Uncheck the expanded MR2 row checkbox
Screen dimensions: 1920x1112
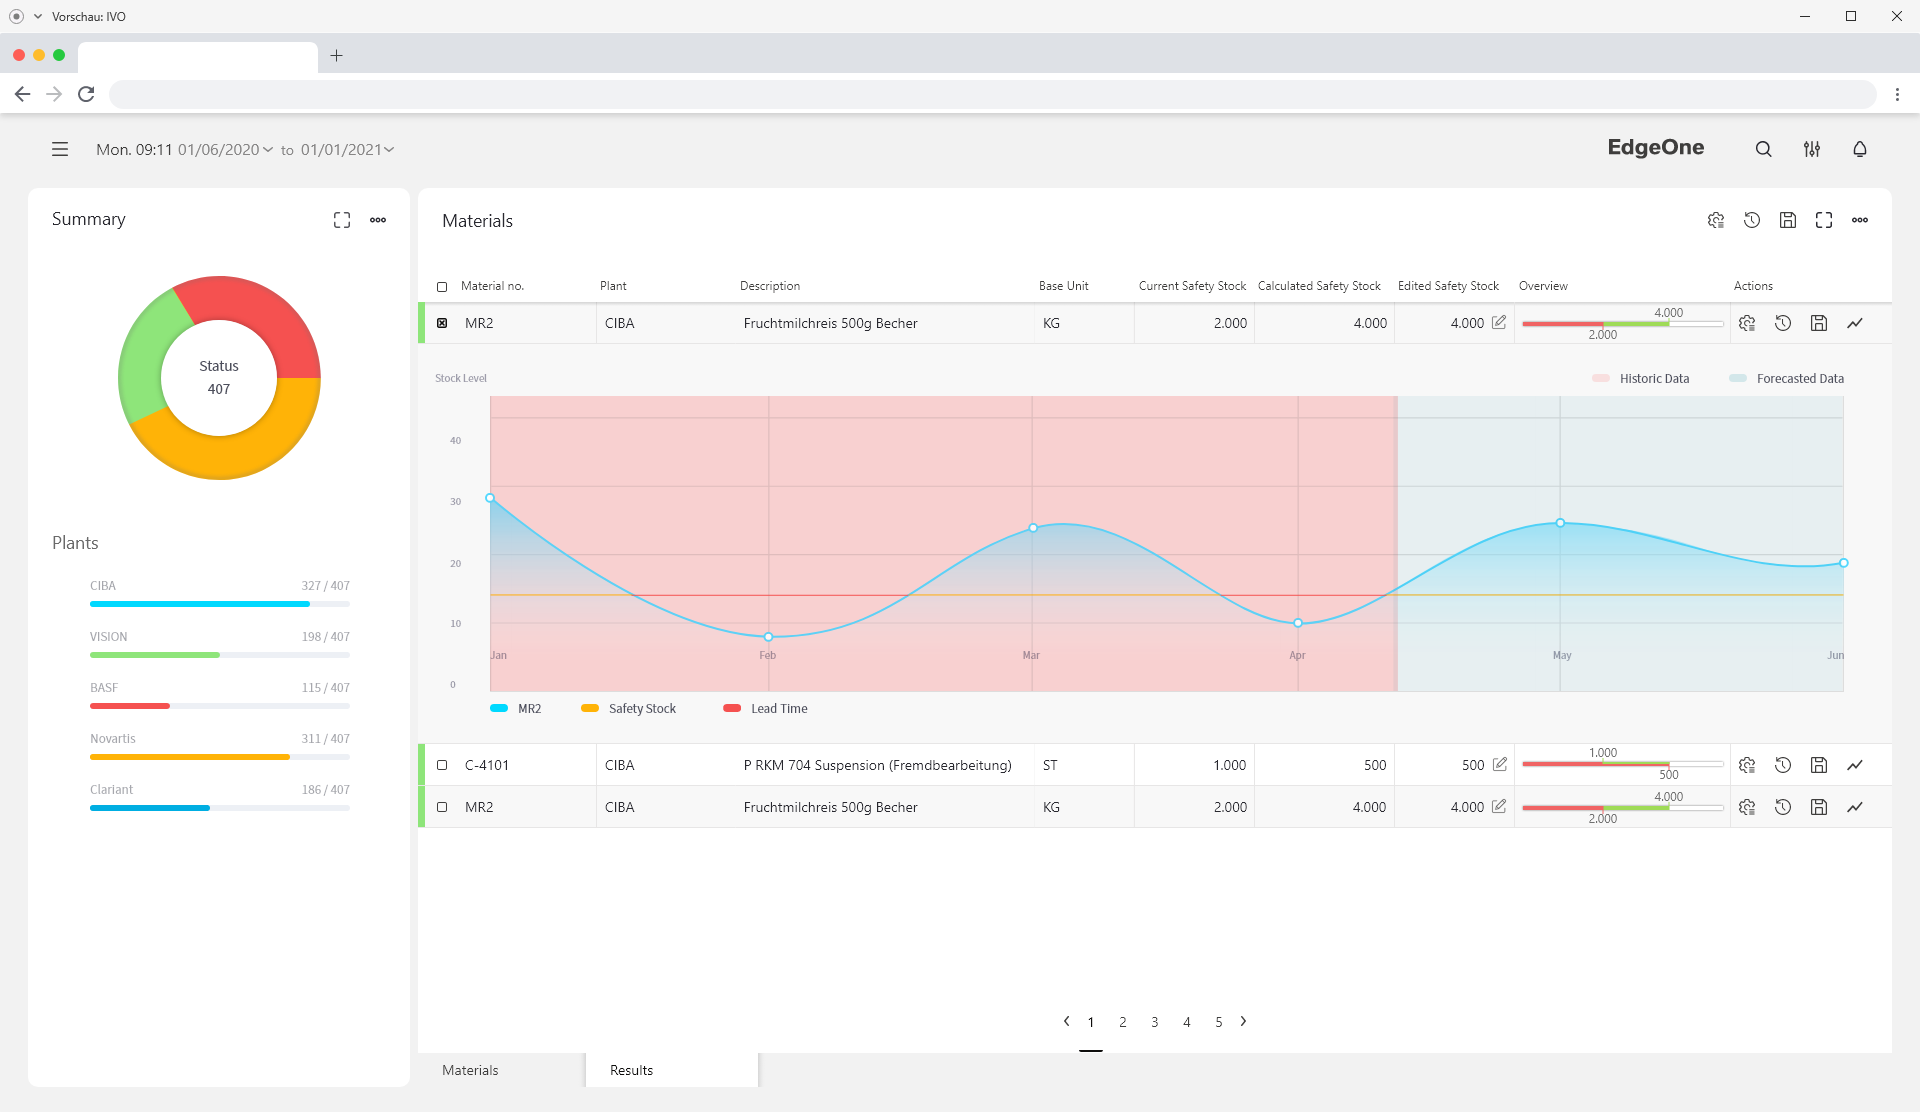[x=442, y=323]
